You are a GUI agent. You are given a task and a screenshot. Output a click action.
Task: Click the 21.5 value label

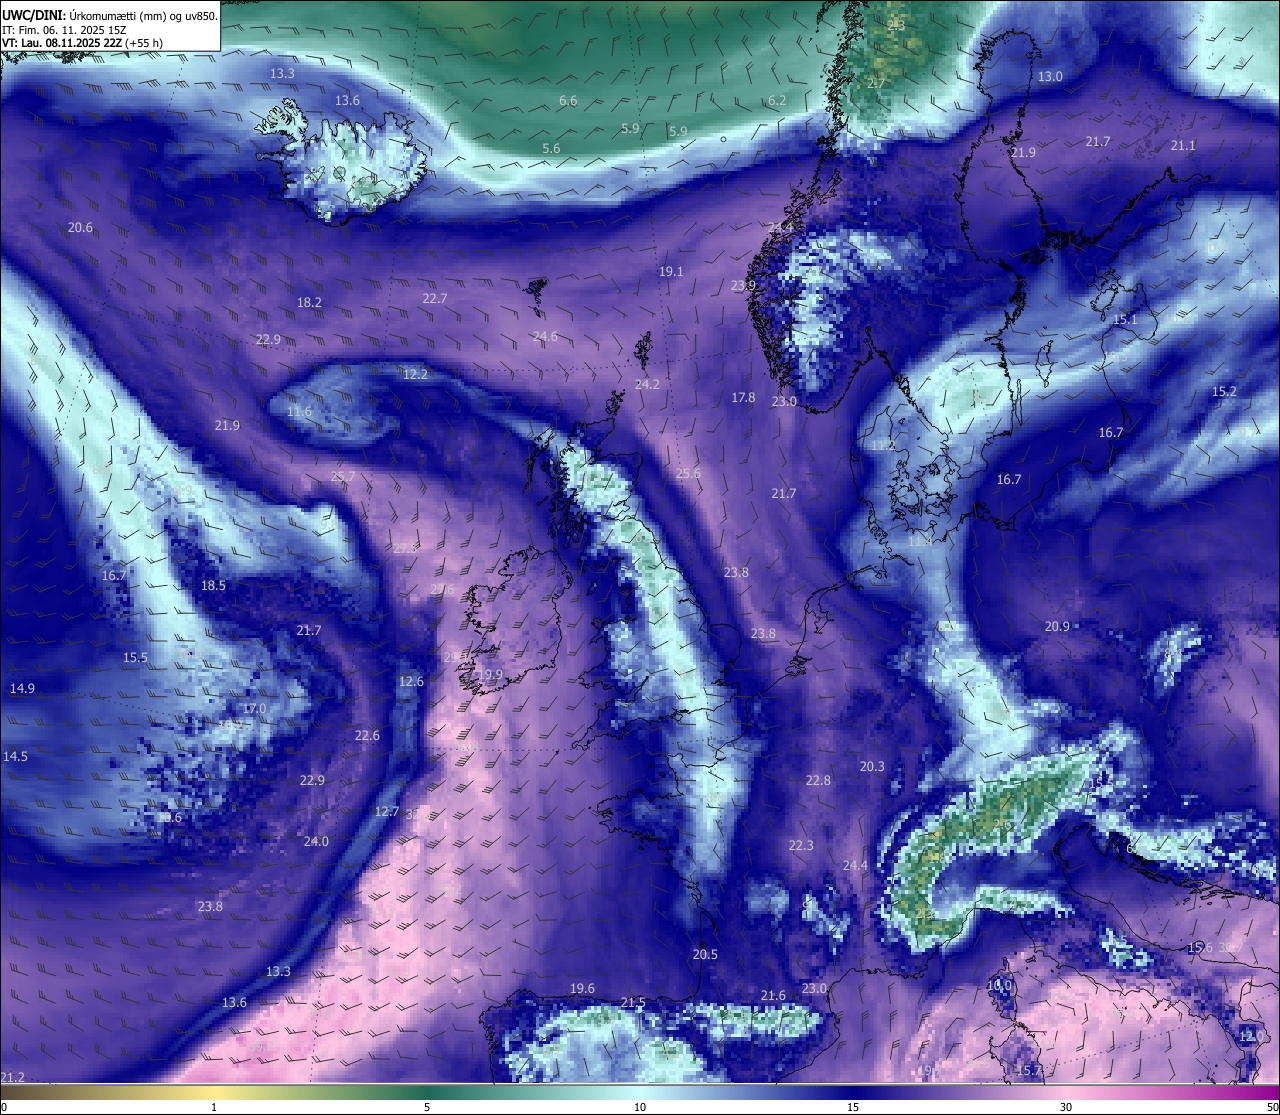click(x=633, y=1003)
